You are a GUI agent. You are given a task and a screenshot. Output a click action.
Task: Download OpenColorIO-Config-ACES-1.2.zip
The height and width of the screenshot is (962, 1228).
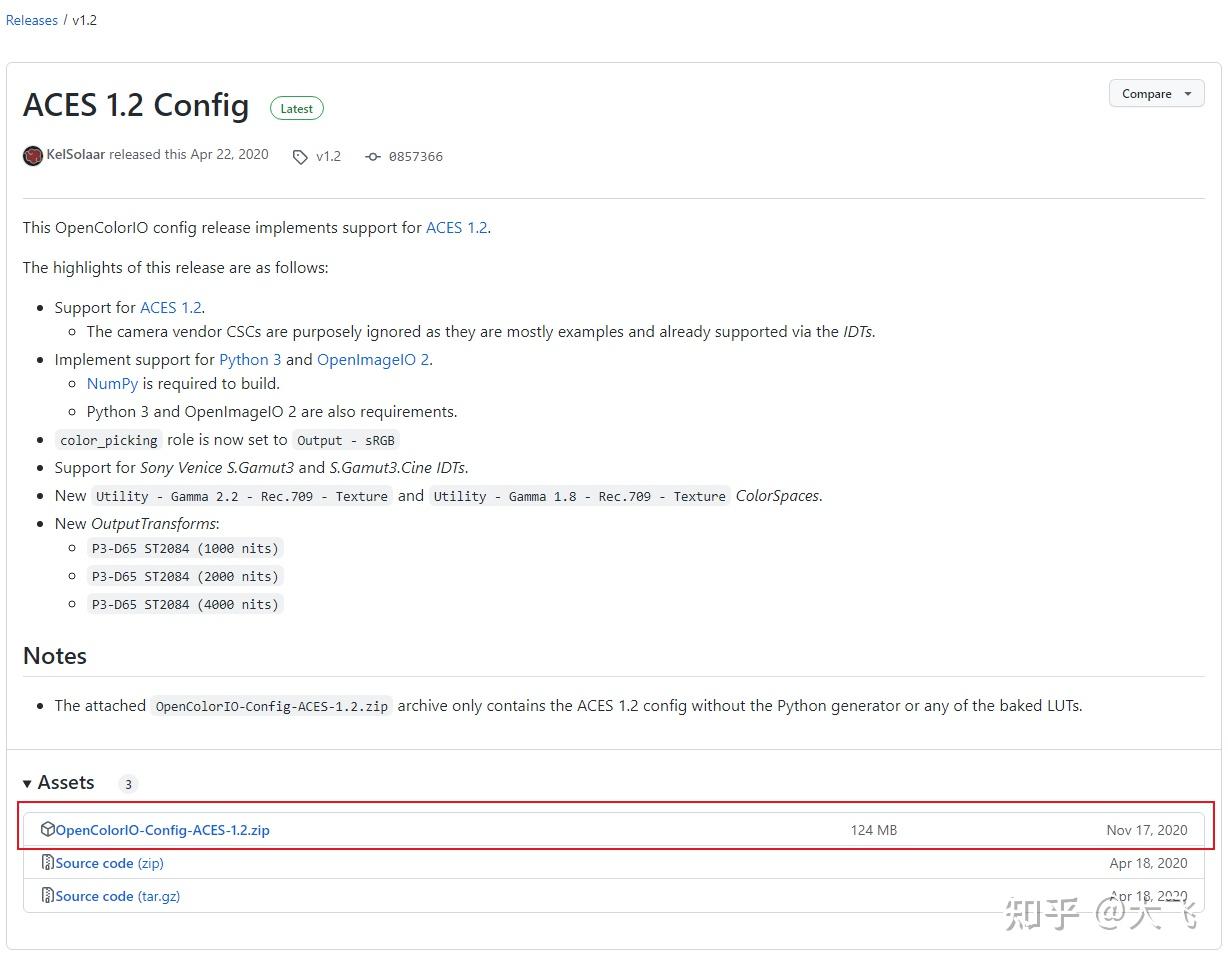(x=163, y=830)
